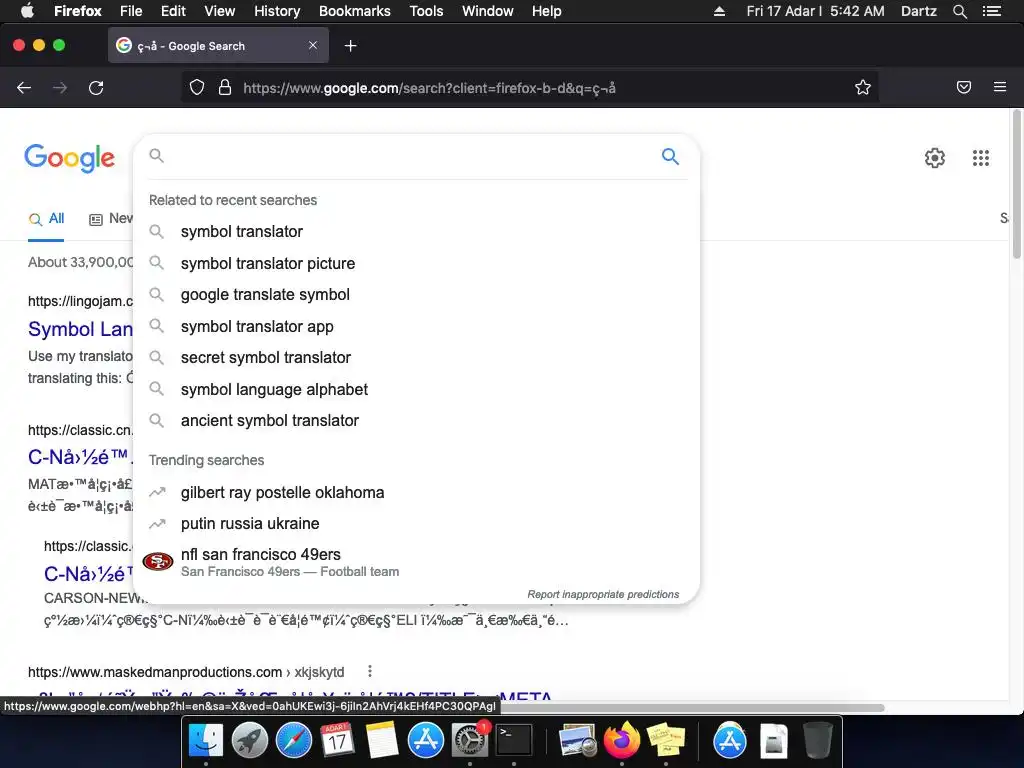
Task: Open the Tools menu
Action: click(426, 11)
